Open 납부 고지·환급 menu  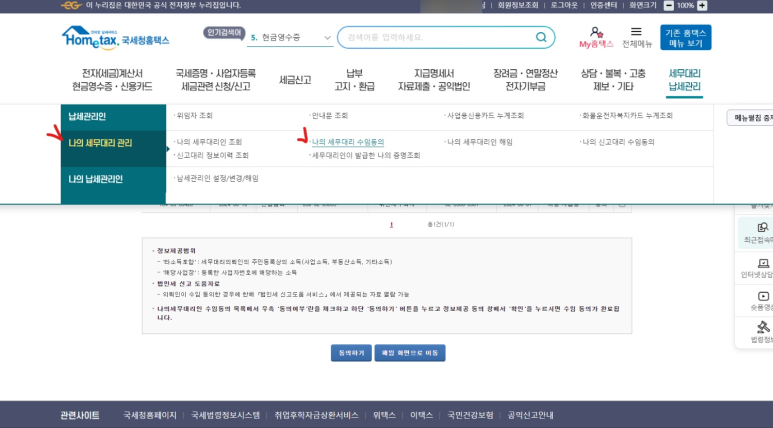click(354, 80)
